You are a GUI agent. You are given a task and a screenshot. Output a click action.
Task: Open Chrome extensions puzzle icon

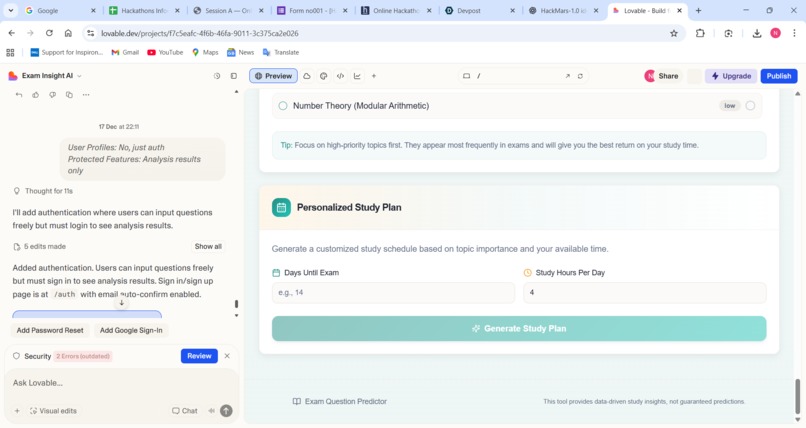tap(700, 33)
